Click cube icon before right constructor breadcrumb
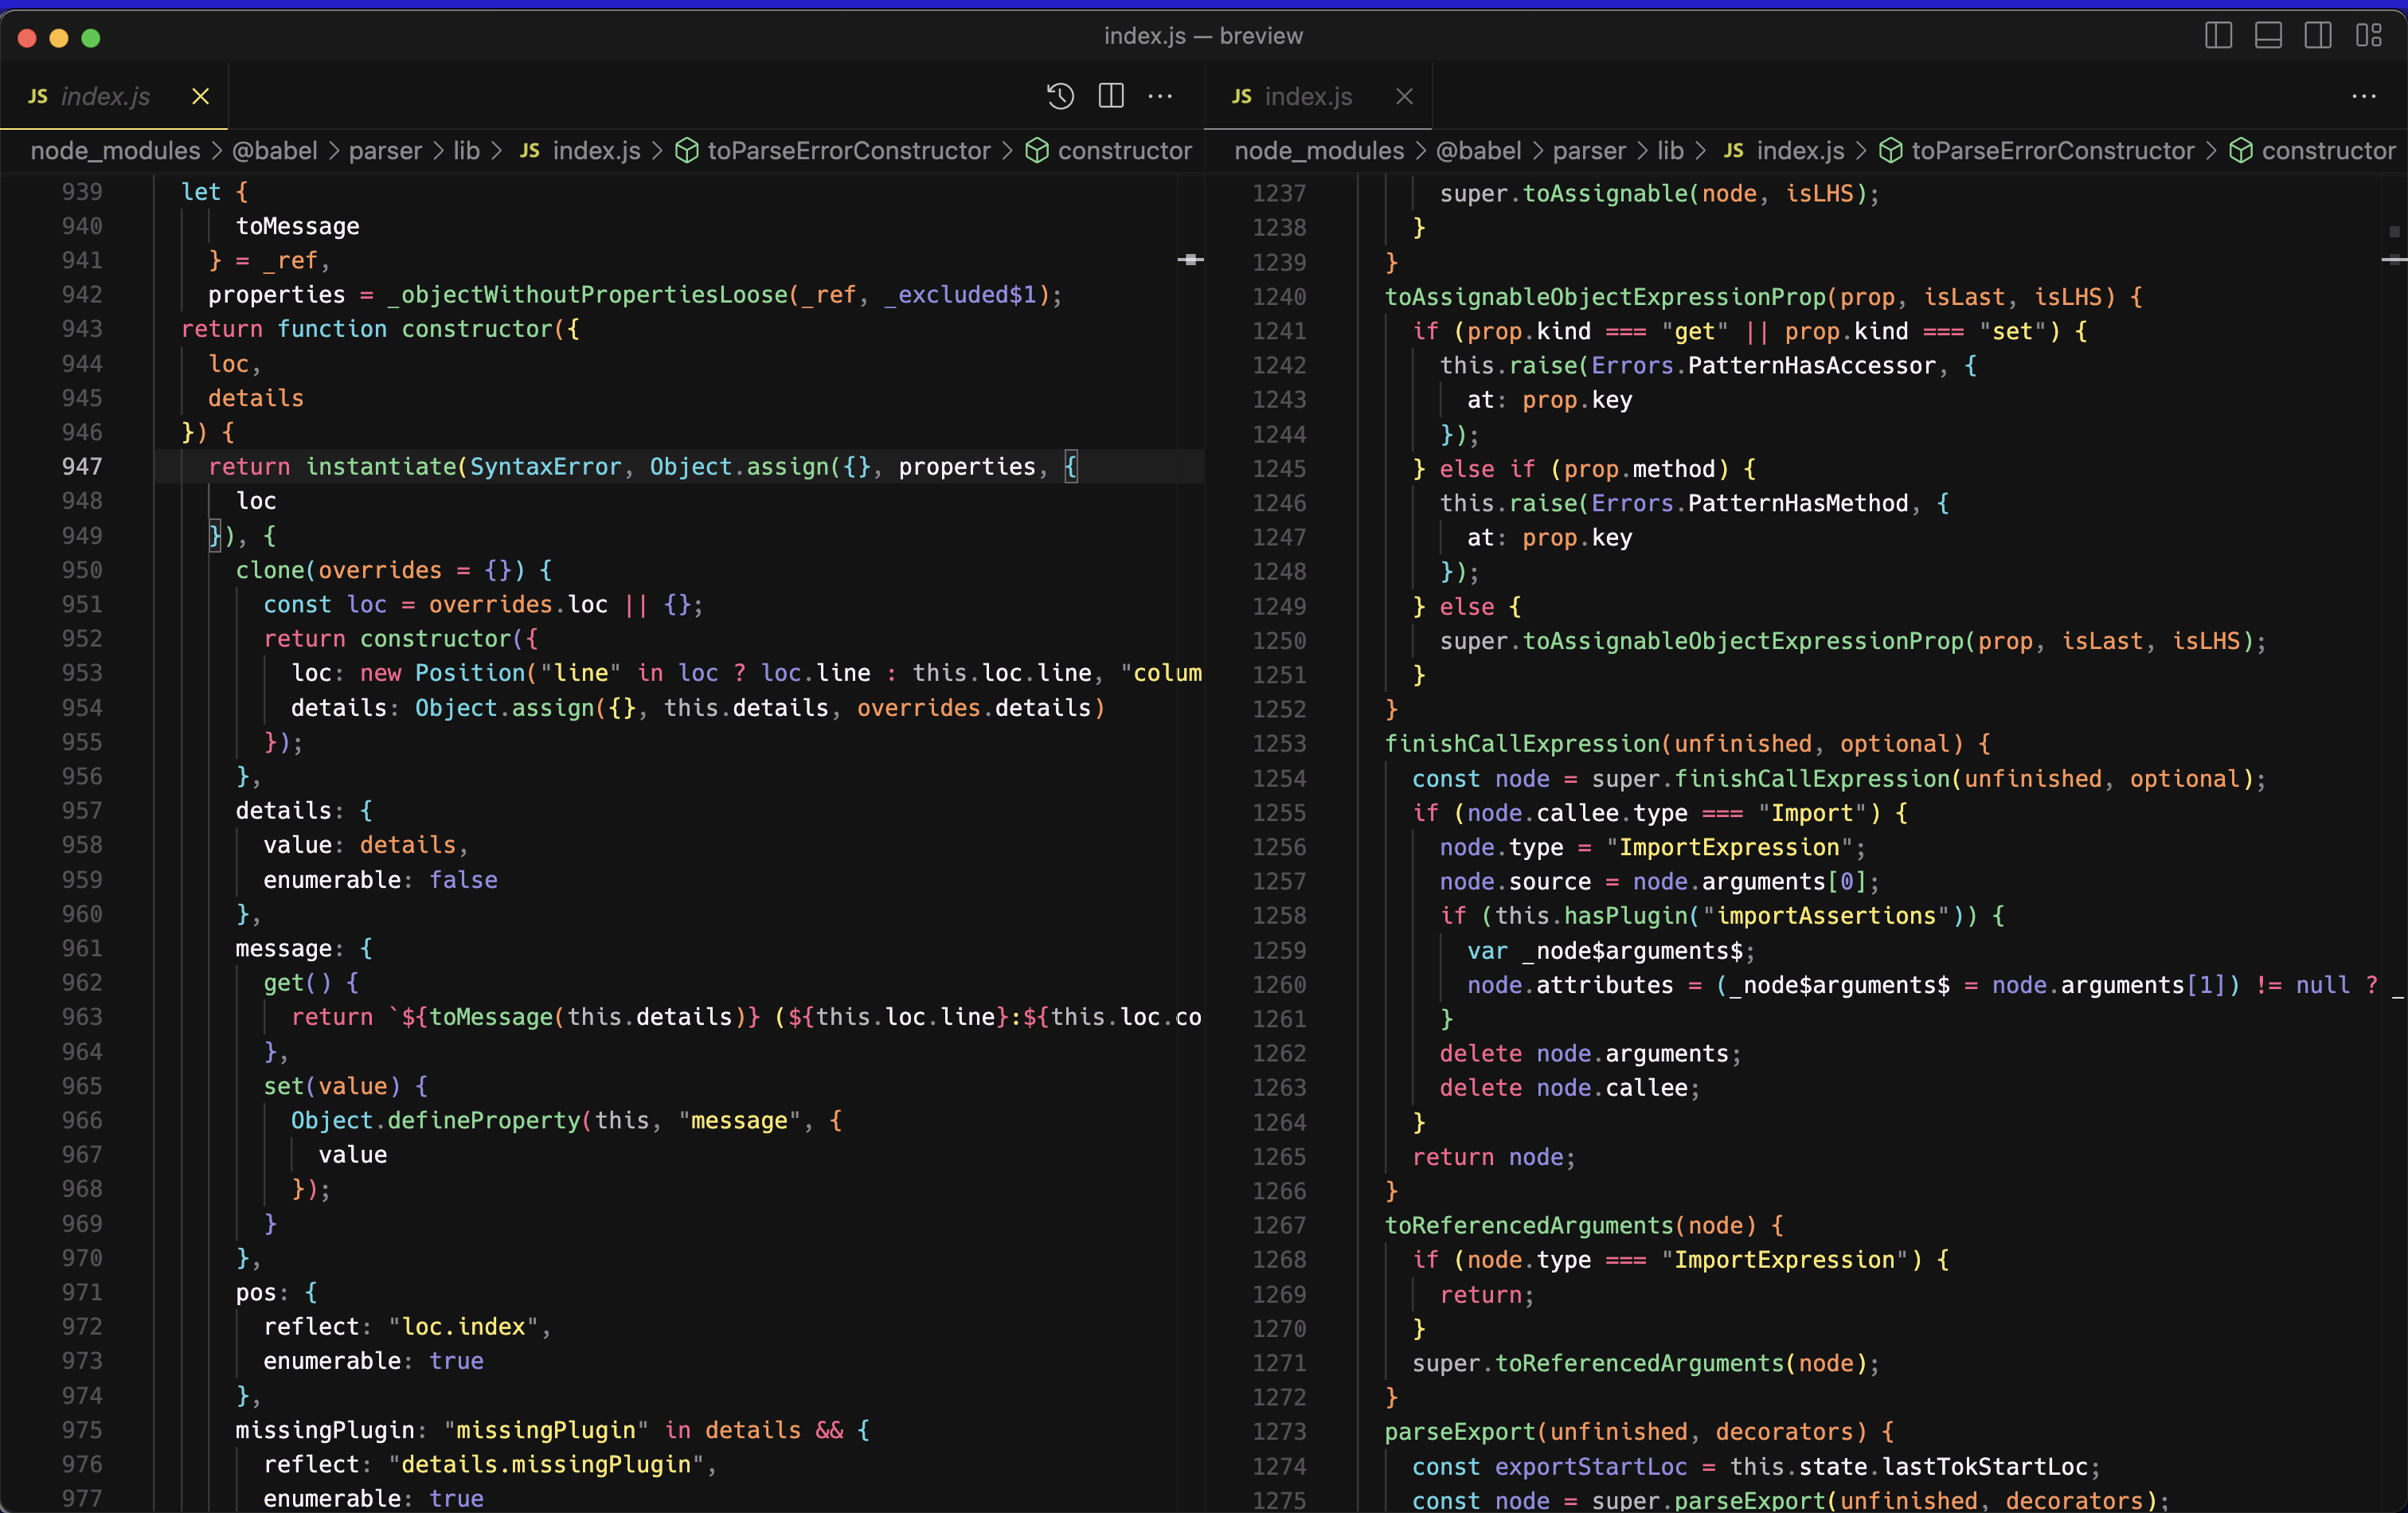 pos(2242,151)
